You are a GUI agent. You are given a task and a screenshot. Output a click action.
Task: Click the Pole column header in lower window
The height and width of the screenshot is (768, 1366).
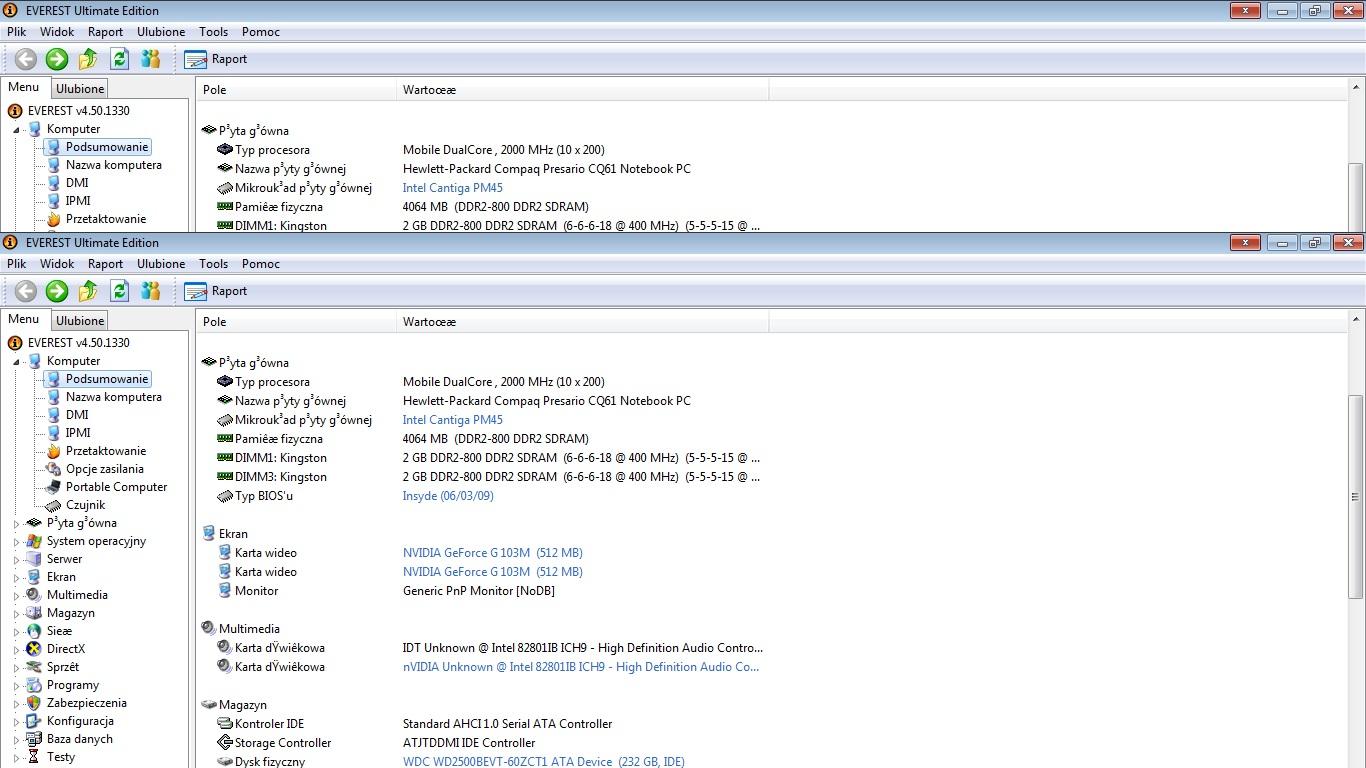pyautogui.click(x=296, y=322)
